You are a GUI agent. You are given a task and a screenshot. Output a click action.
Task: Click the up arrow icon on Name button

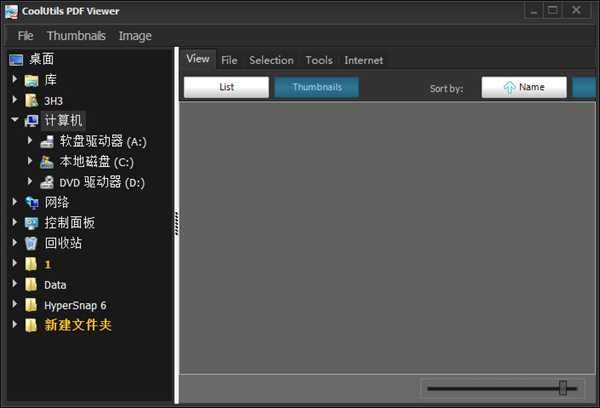tap(509, 88)
